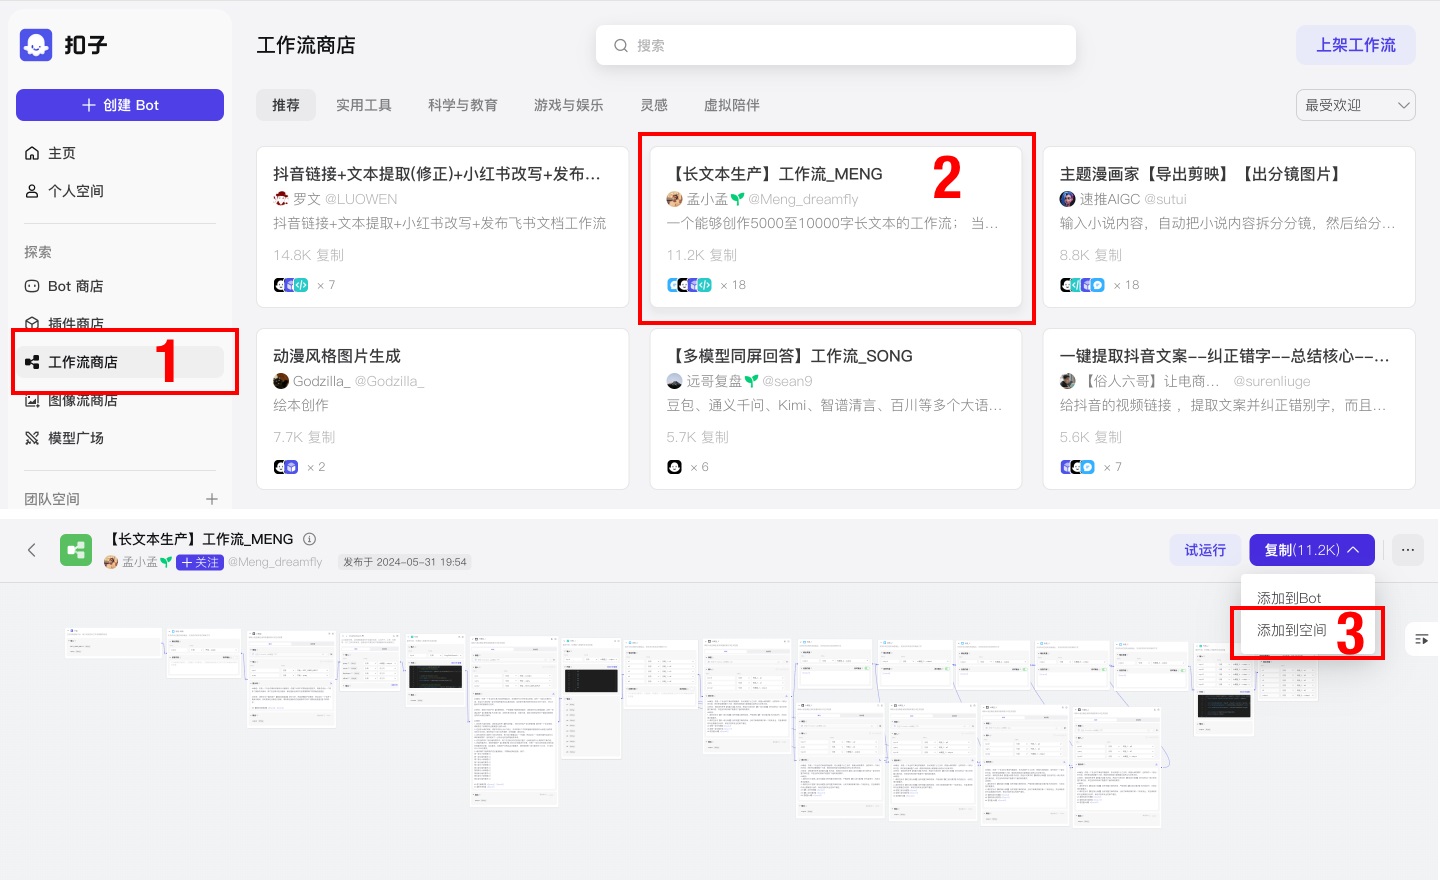Click the person icon beside 个人空间

[x=32, y=191]
